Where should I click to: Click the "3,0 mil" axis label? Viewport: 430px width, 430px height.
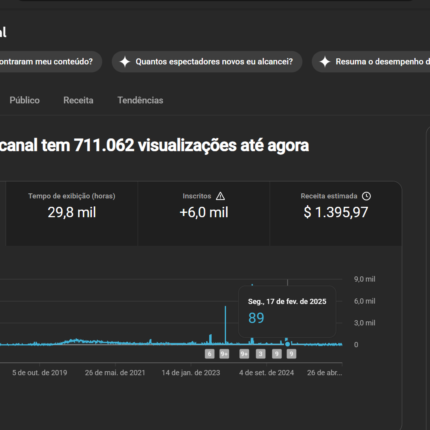(365, 323)
